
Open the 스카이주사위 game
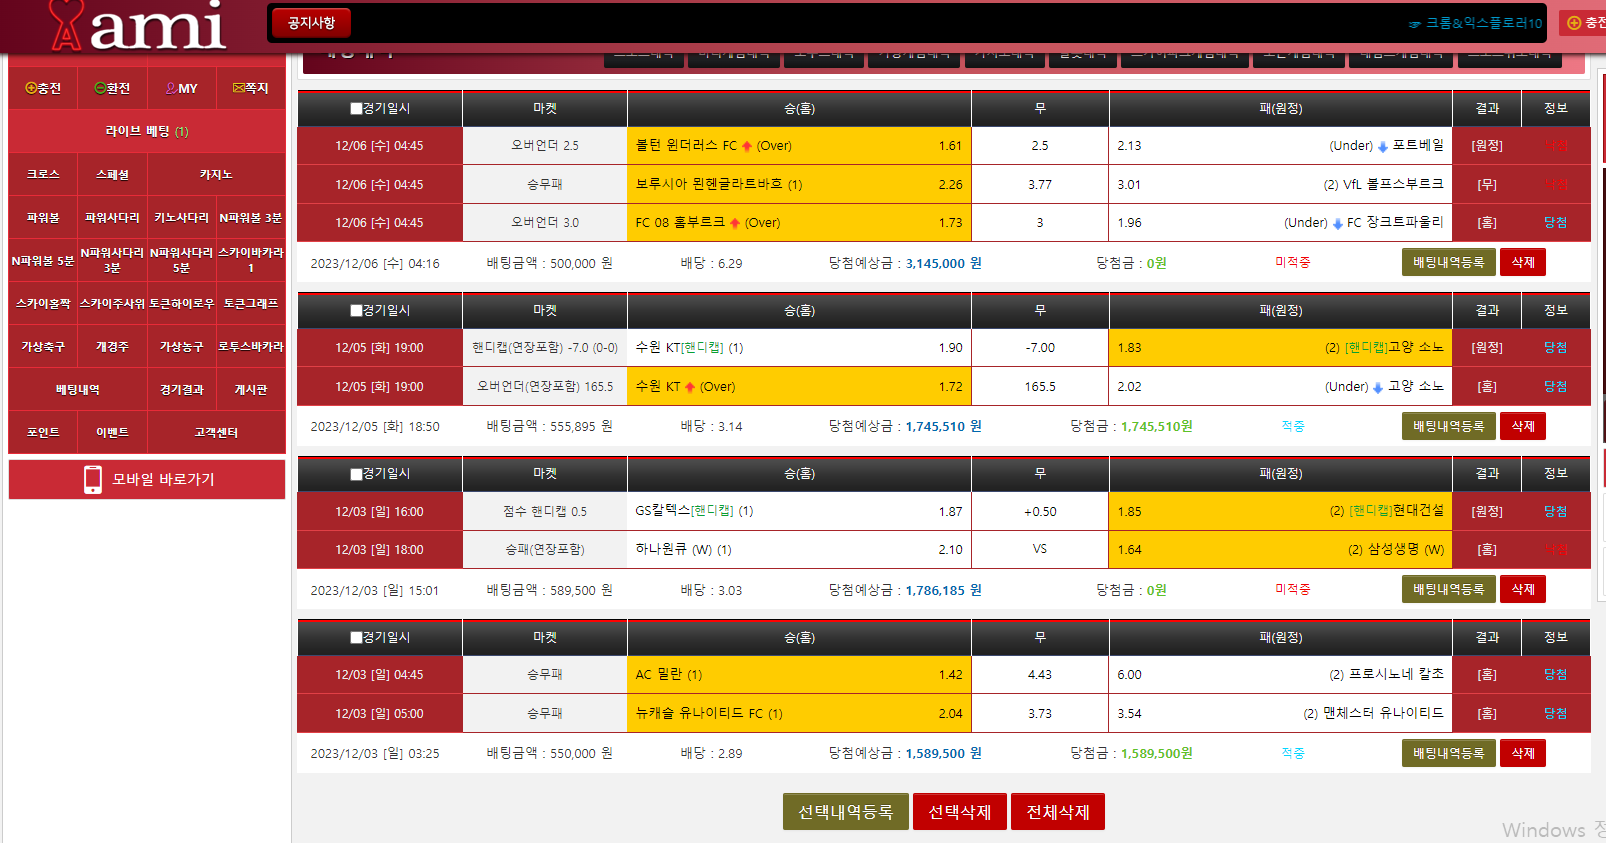112,303
